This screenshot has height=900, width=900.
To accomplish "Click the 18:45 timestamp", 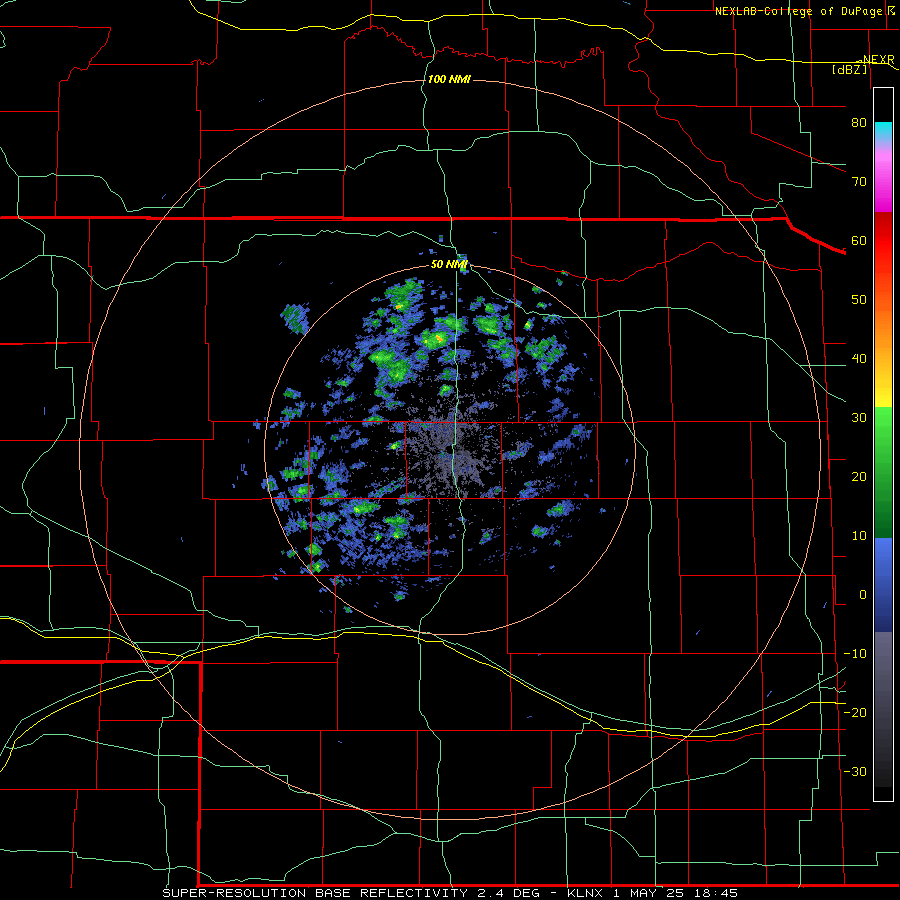I will point(717,893).
